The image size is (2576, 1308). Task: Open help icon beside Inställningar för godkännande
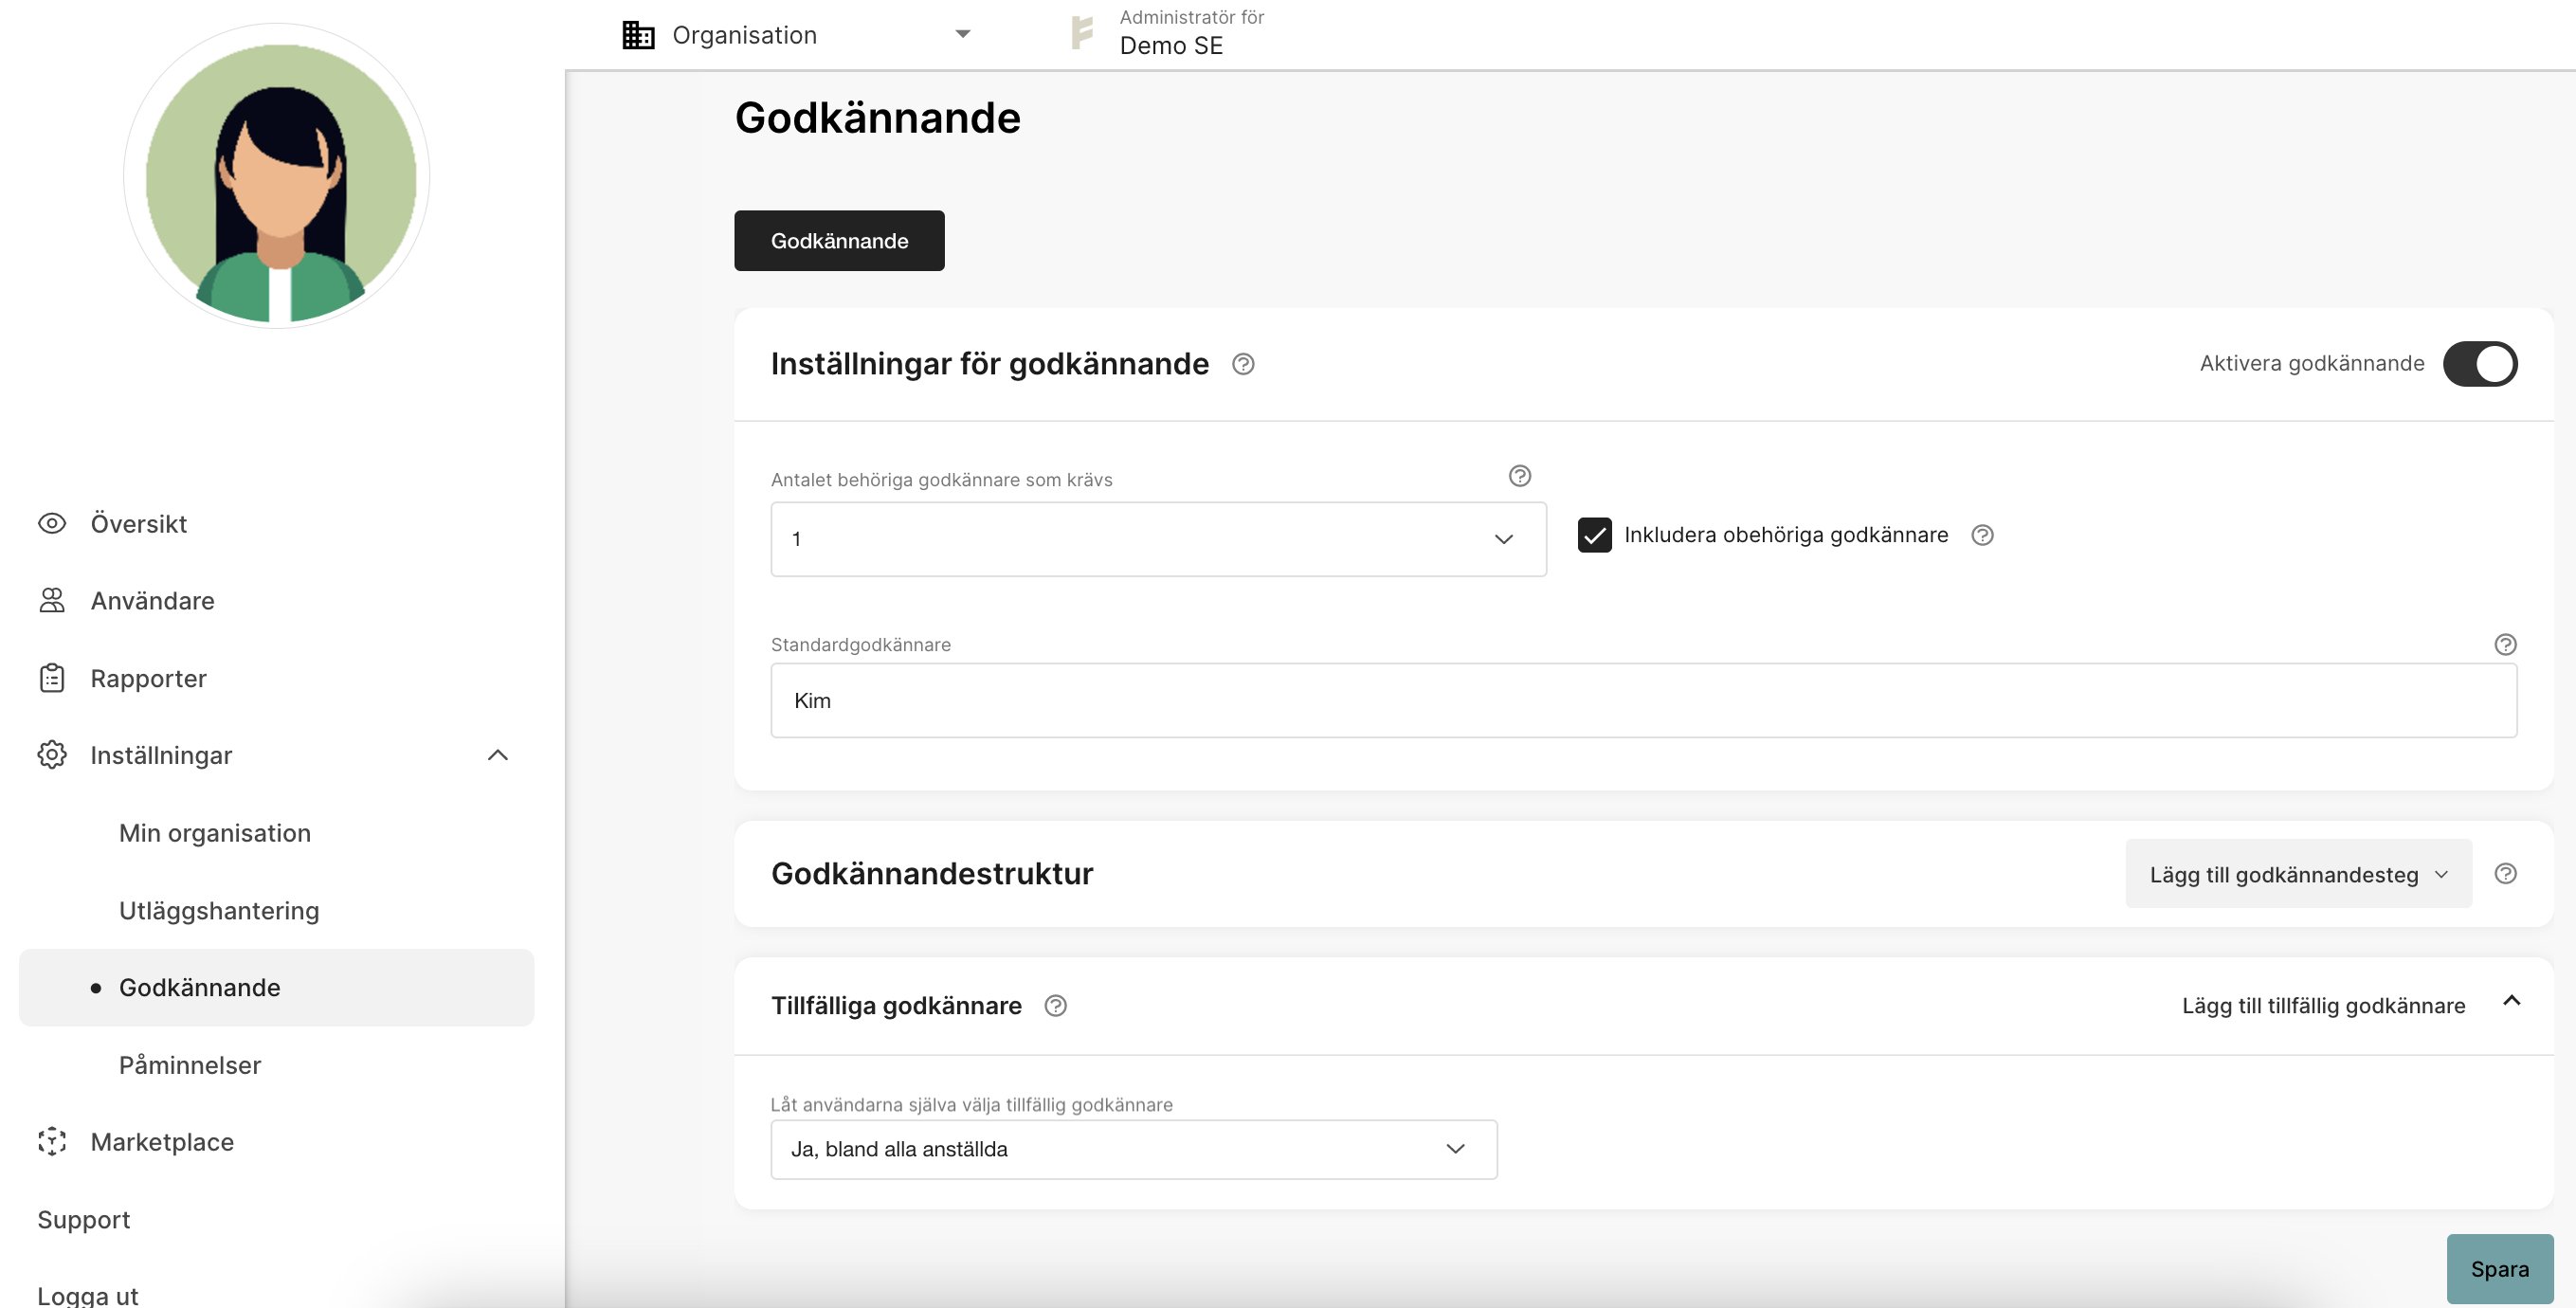click(x=1243, y=364)
